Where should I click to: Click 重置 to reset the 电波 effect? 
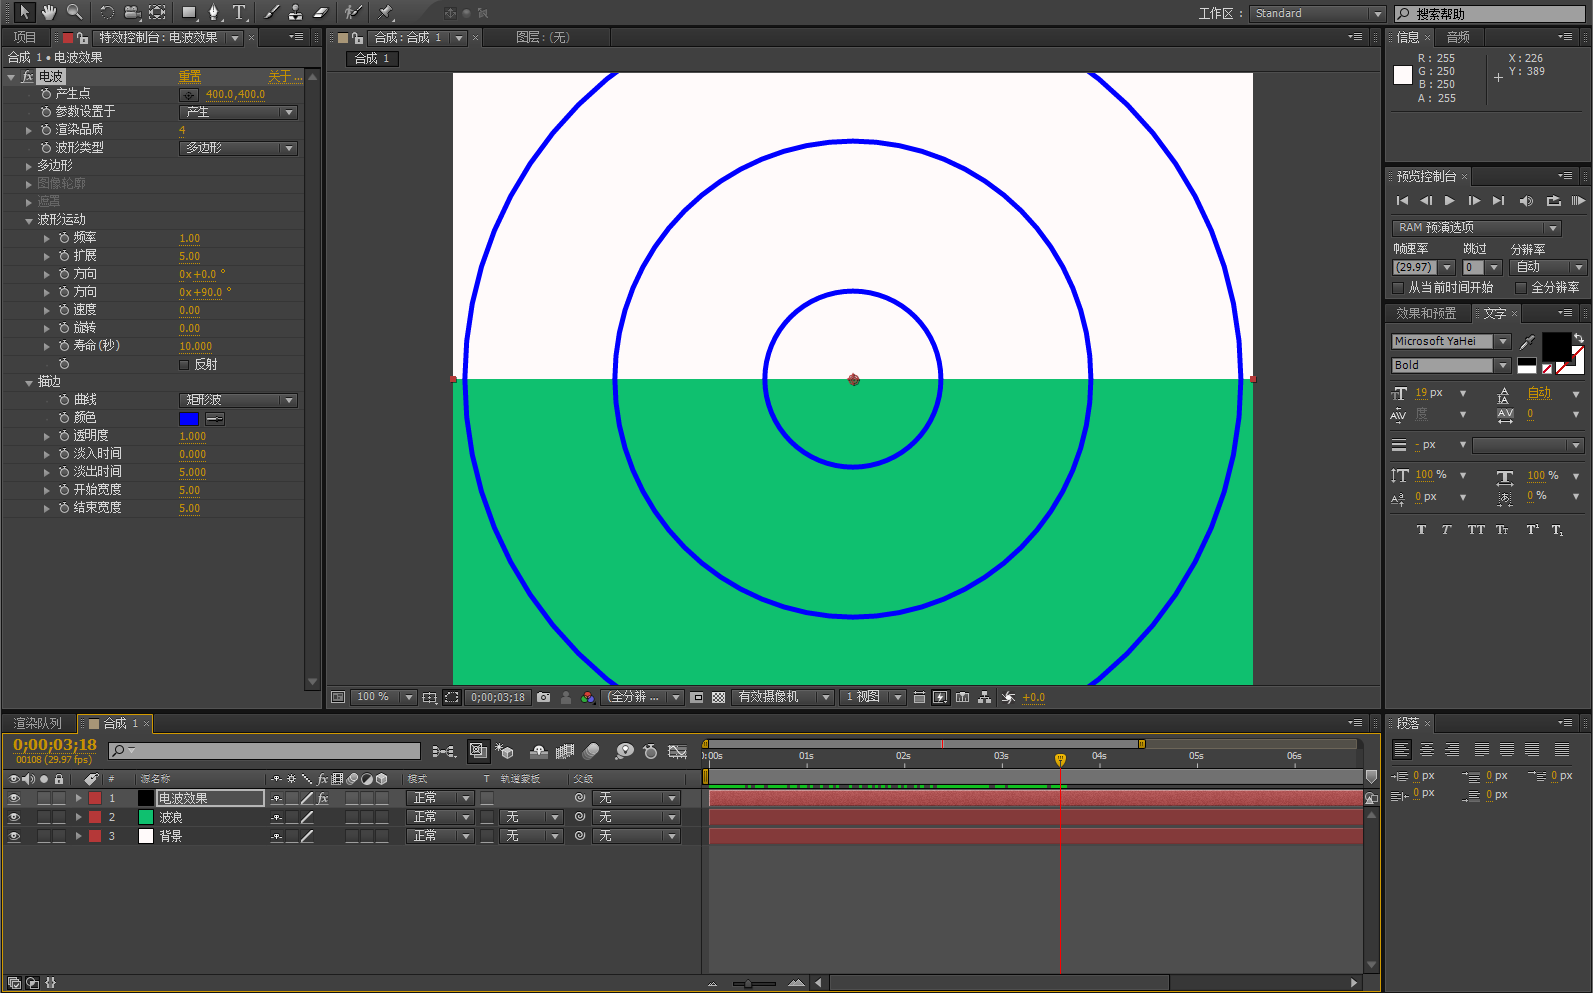(x=190, y=77)
